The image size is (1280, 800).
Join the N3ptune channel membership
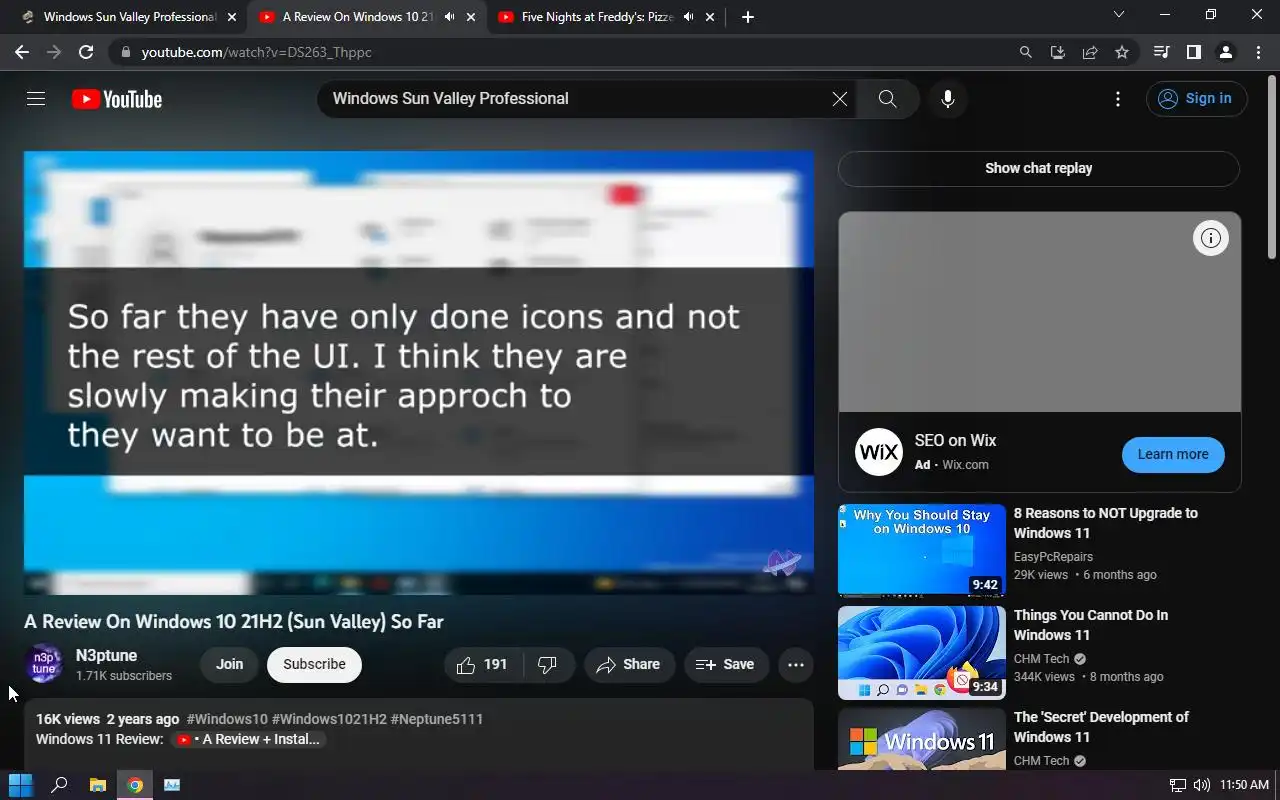pos(229,665)
